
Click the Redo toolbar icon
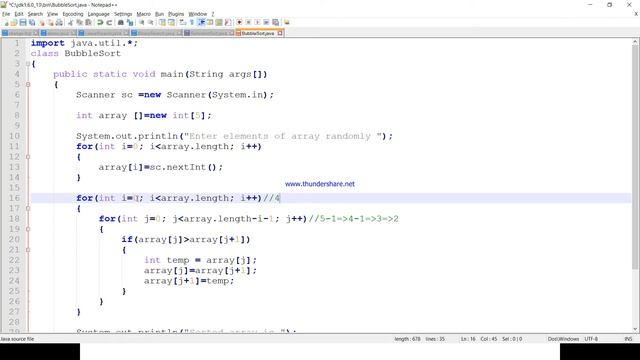coord(109,22)
